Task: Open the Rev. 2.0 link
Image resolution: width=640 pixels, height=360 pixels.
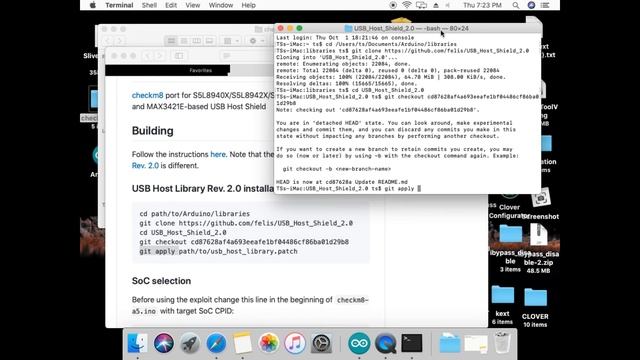Action: pos(145,166)
